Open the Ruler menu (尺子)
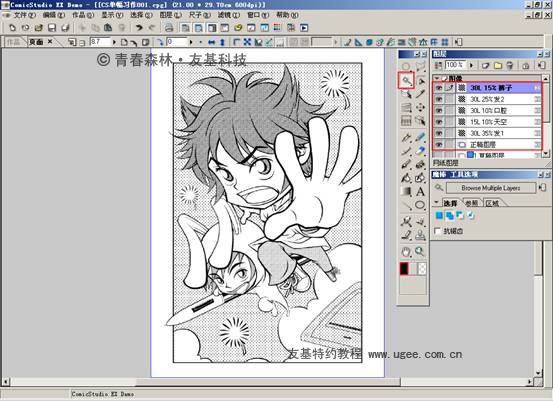Screen dimensions: 553x401 coord(200,15)
